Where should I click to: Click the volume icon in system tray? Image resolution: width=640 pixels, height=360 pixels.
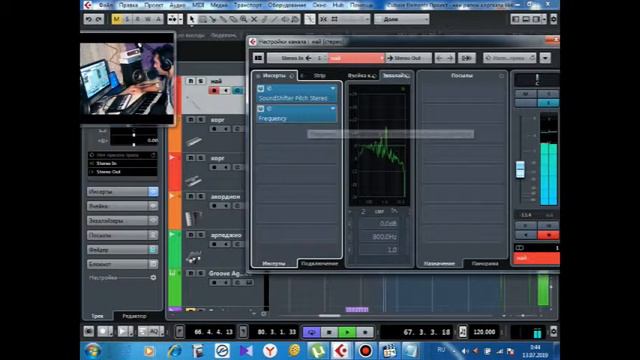coord(465,351)
